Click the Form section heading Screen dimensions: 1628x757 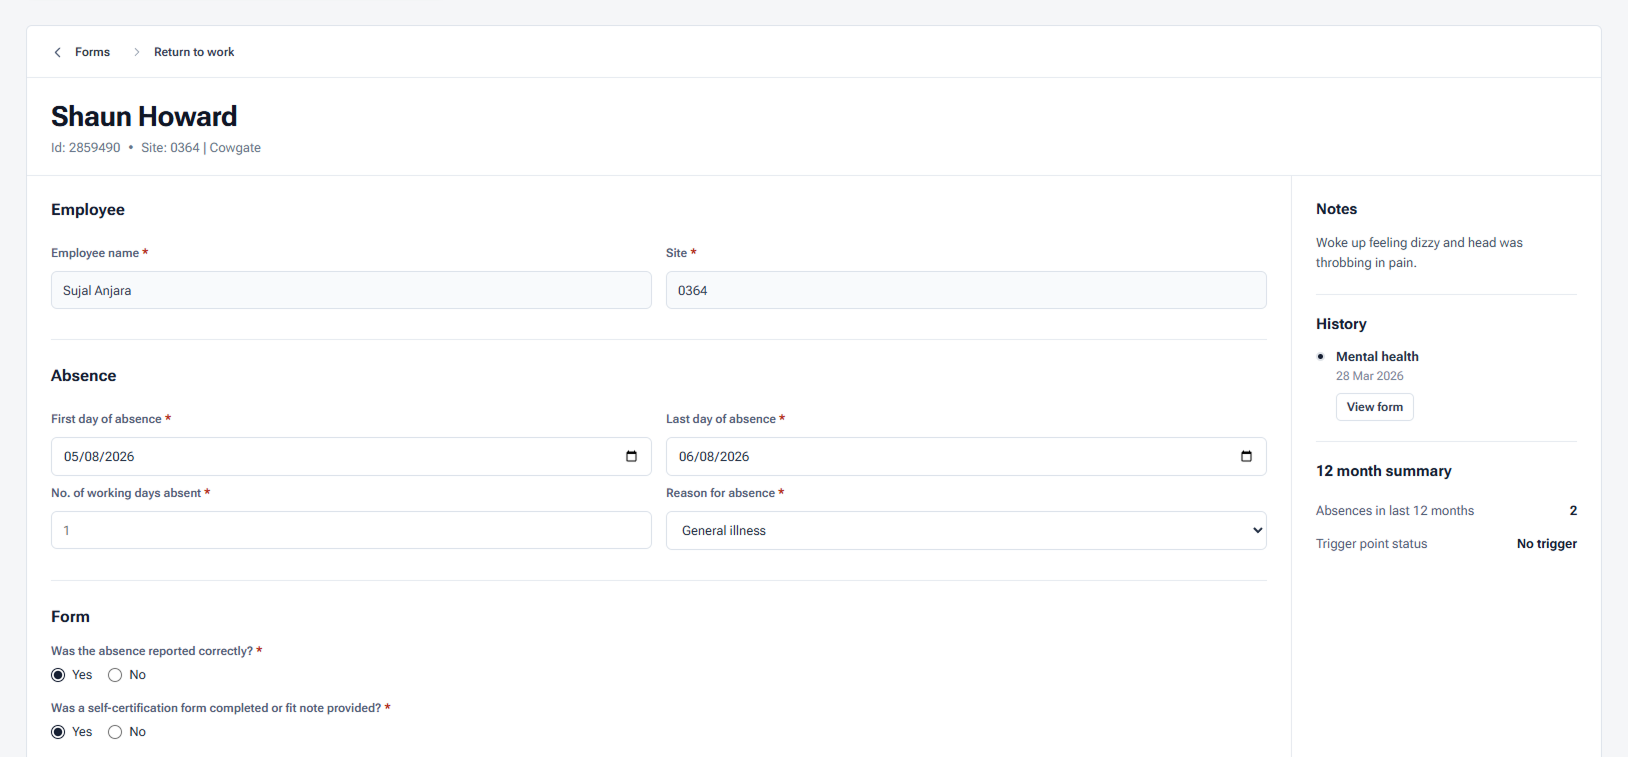[70, 617]
